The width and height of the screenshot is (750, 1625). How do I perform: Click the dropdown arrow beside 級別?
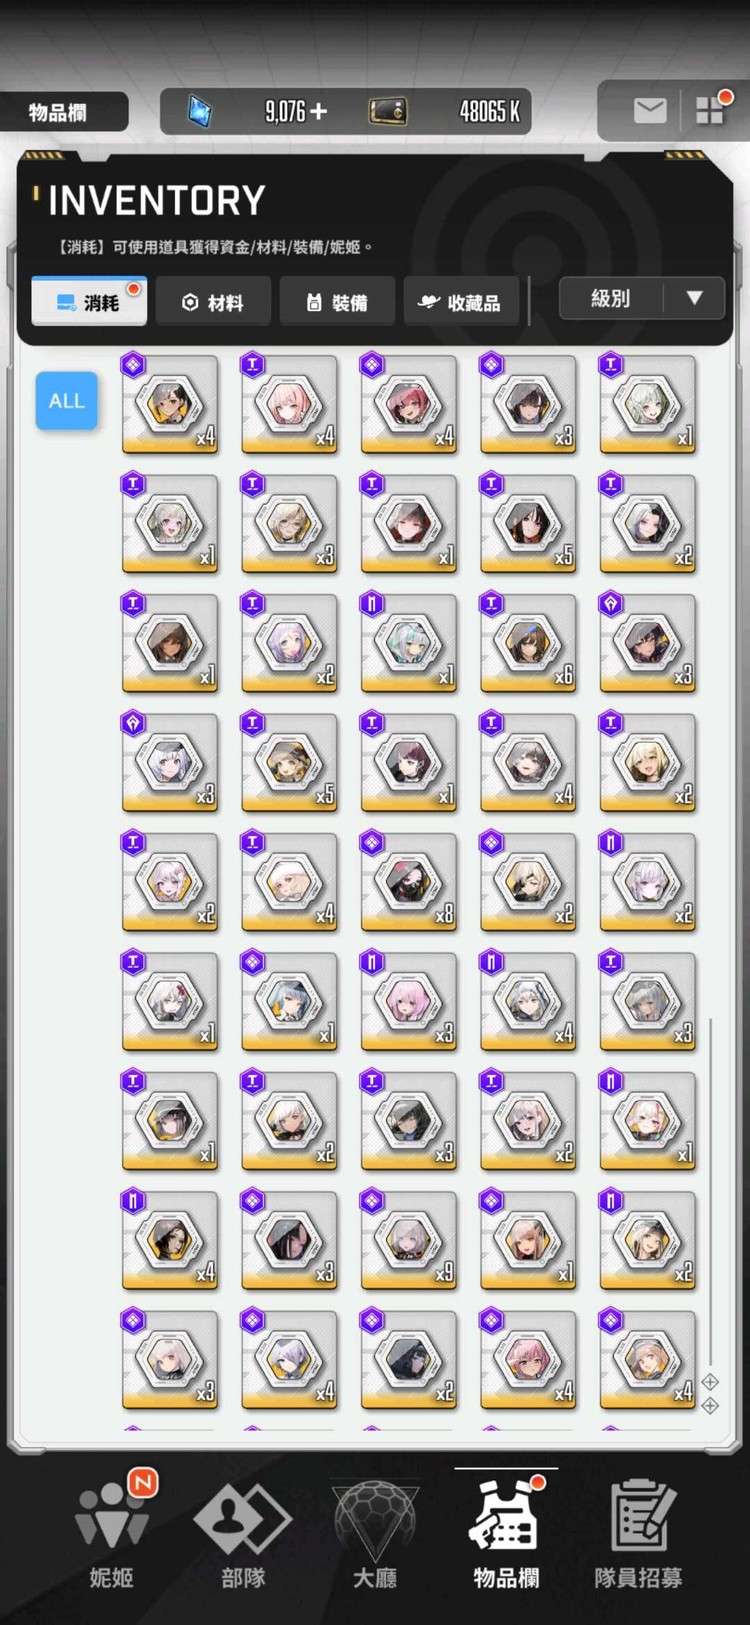click(695, 298)
